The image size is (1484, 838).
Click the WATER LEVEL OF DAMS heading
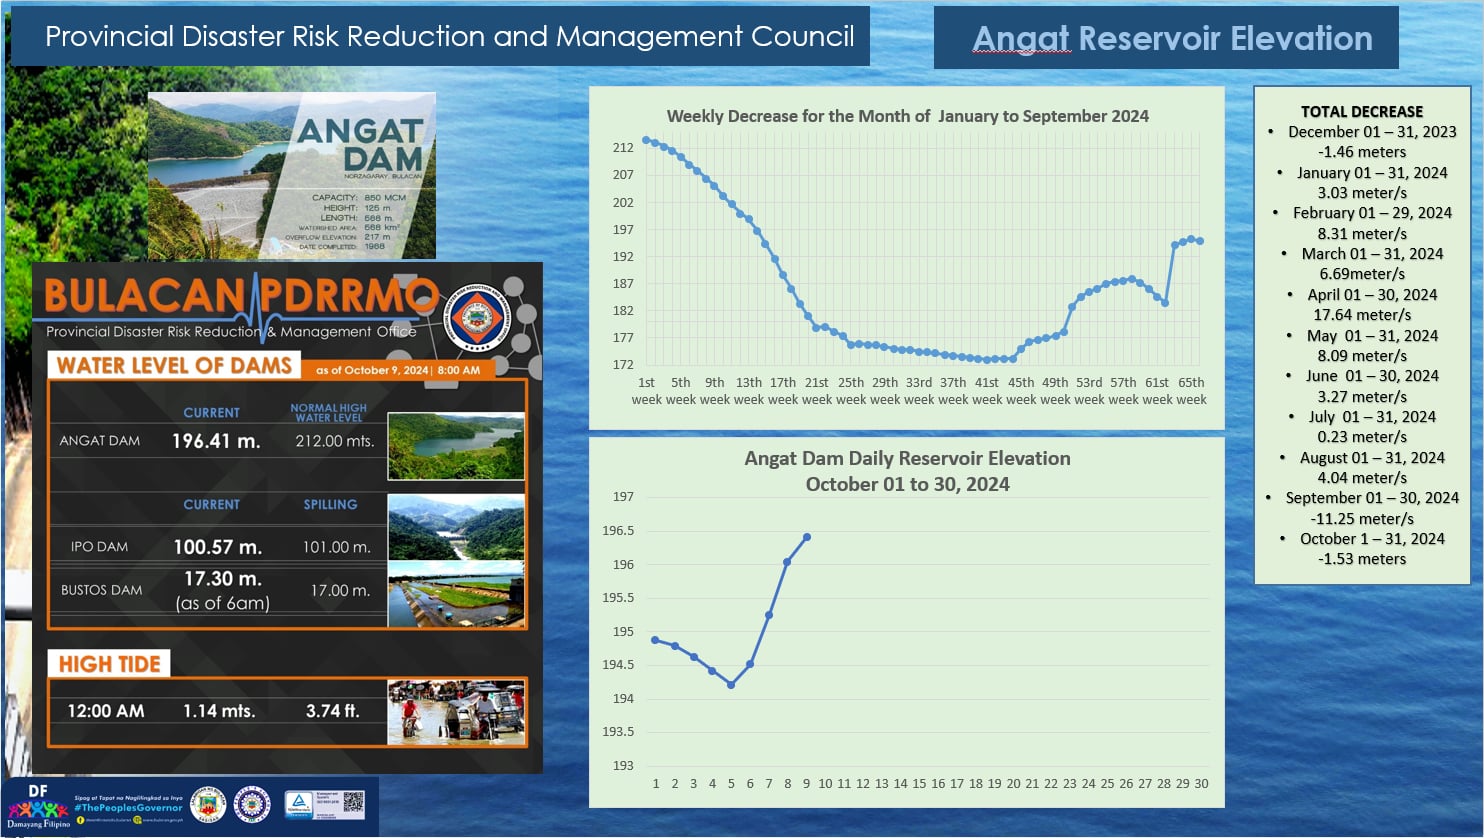174,365
